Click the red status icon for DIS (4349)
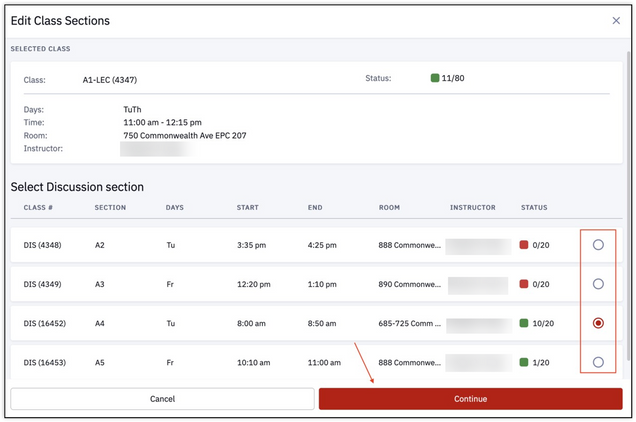 coord(524,284)
